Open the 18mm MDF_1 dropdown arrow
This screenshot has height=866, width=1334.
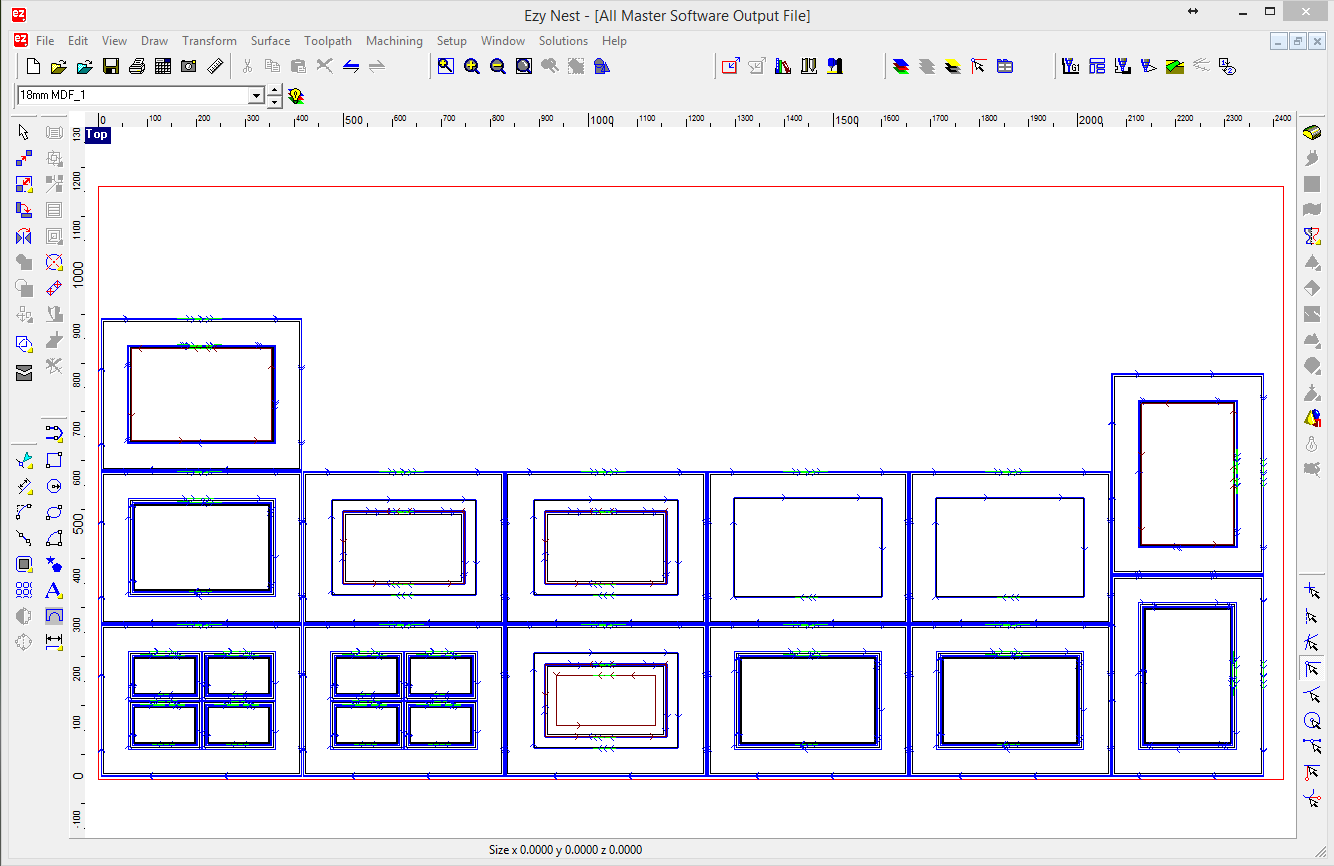(x=257, y=95)
